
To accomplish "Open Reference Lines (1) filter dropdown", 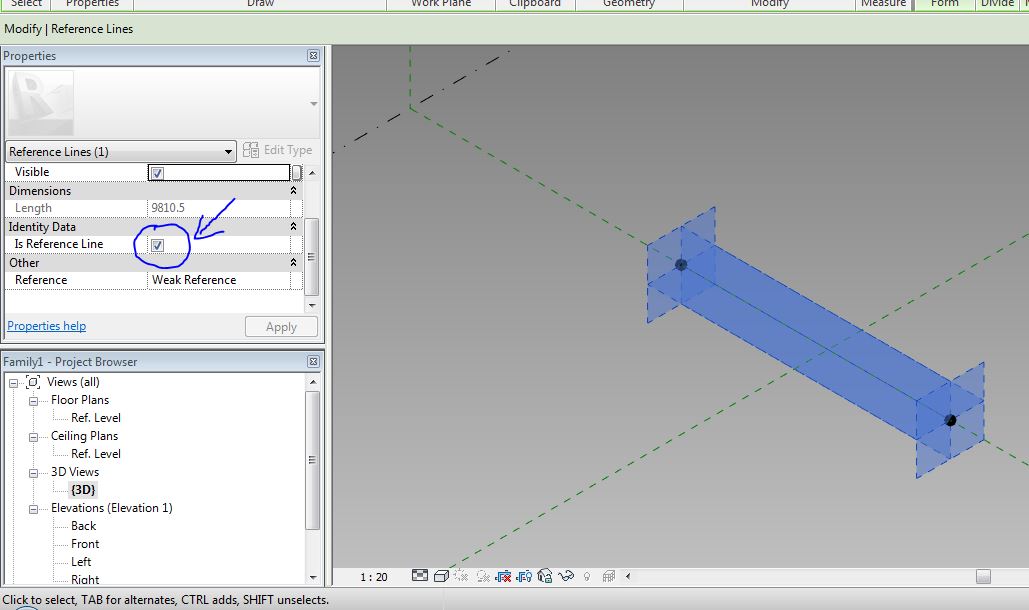I will tap(121, 152).
